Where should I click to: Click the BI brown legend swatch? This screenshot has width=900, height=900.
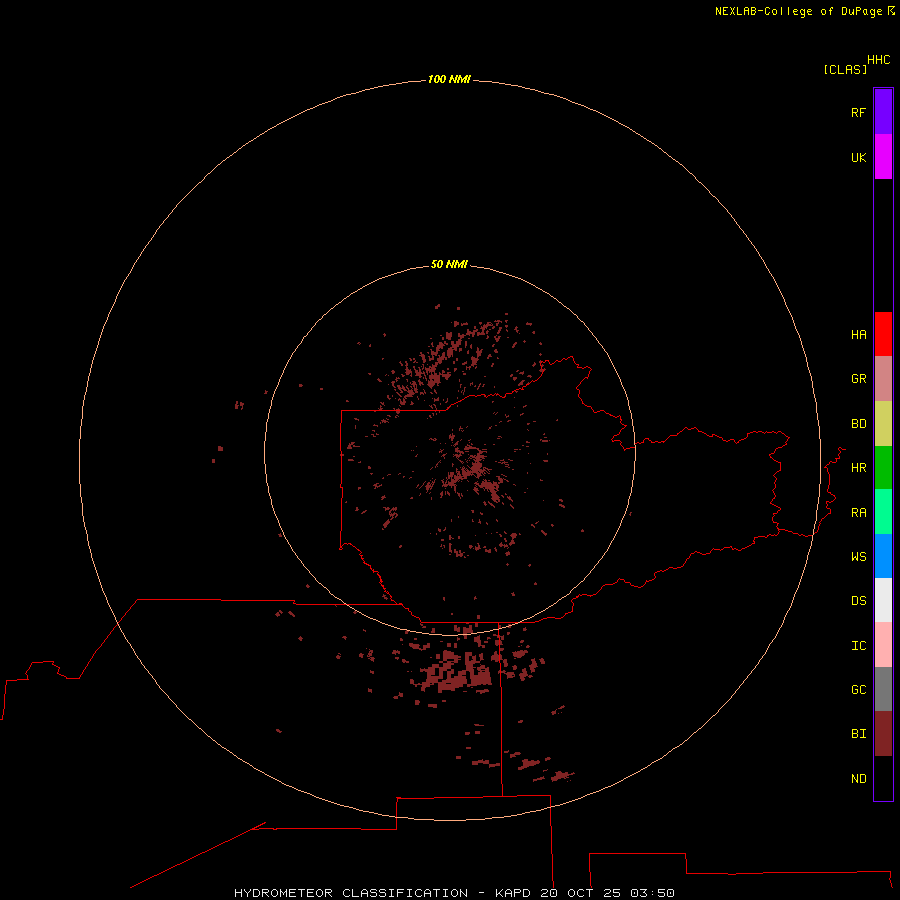pyautogui.click(x=883, y=734)
